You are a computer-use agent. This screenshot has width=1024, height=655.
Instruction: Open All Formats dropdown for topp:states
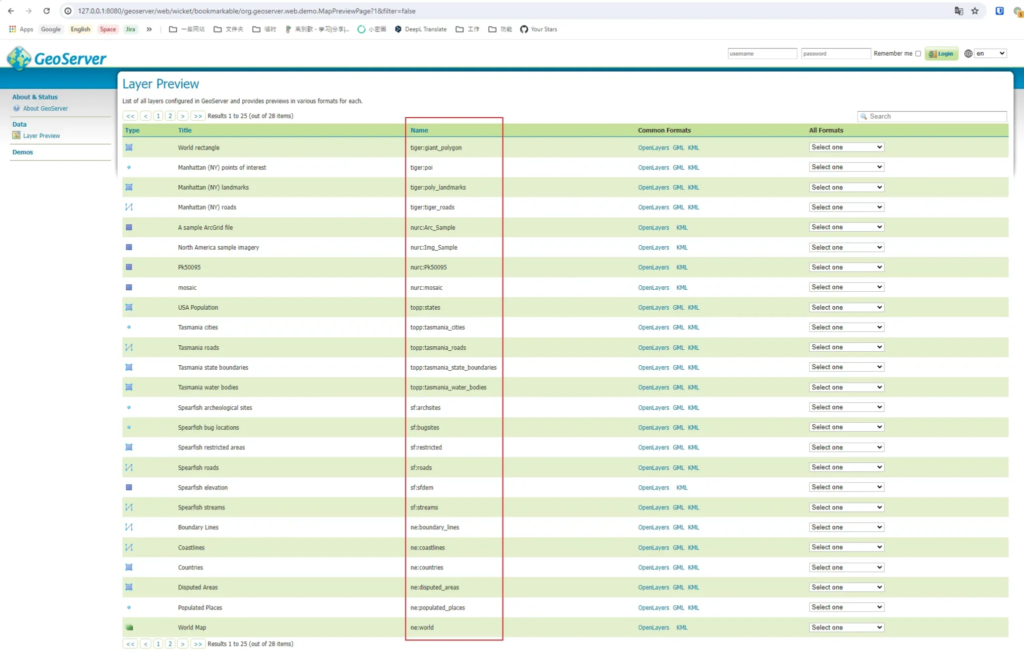[846, 308]
